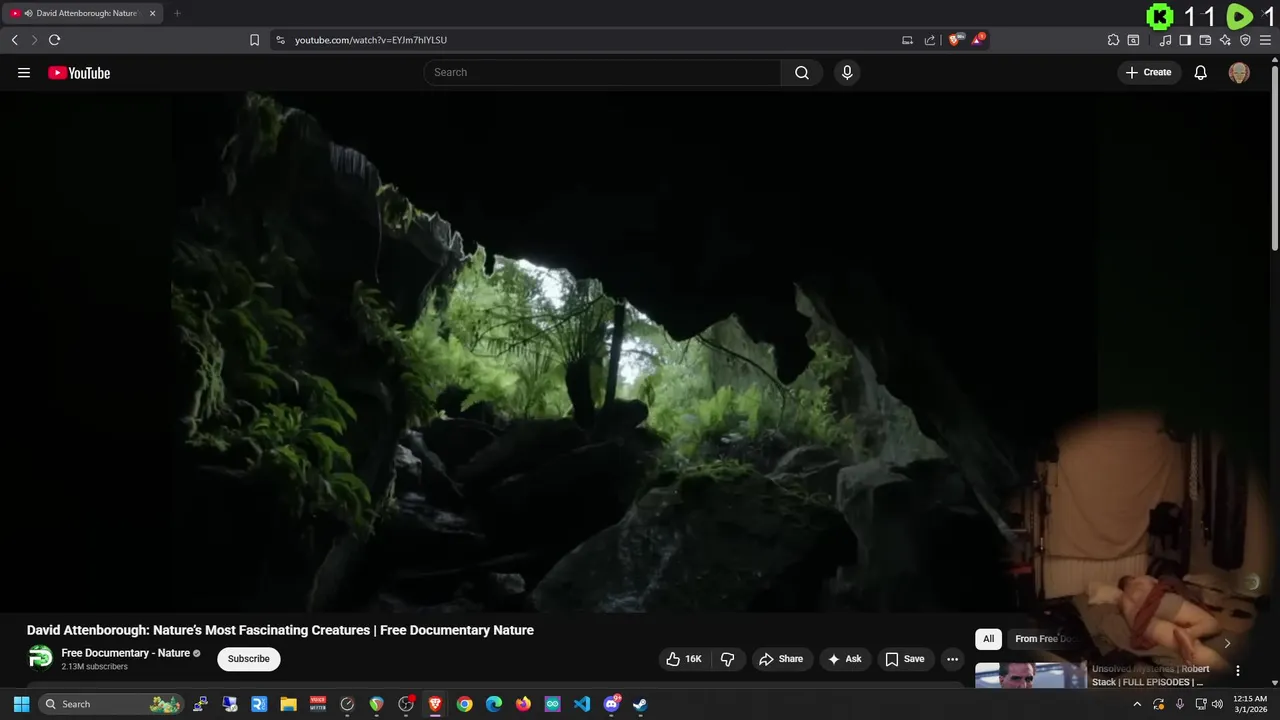The width and height of the screenshot is (1280, 720).
Task: Open browser extensions puzzle icon
Action: point(1113,40)
